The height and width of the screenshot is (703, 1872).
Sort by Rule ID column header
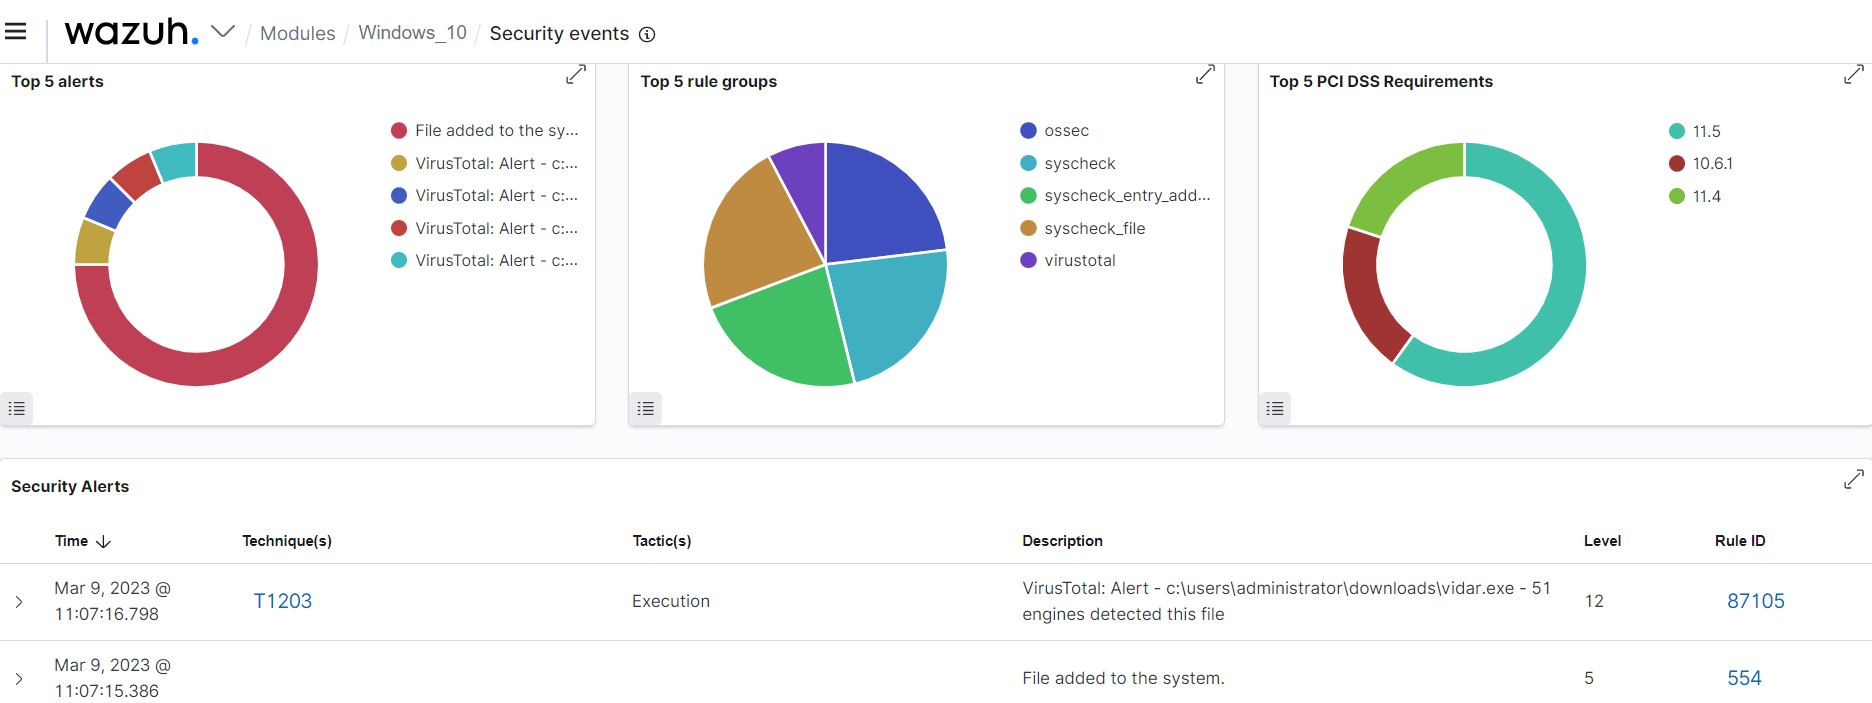coord(1740,541)
